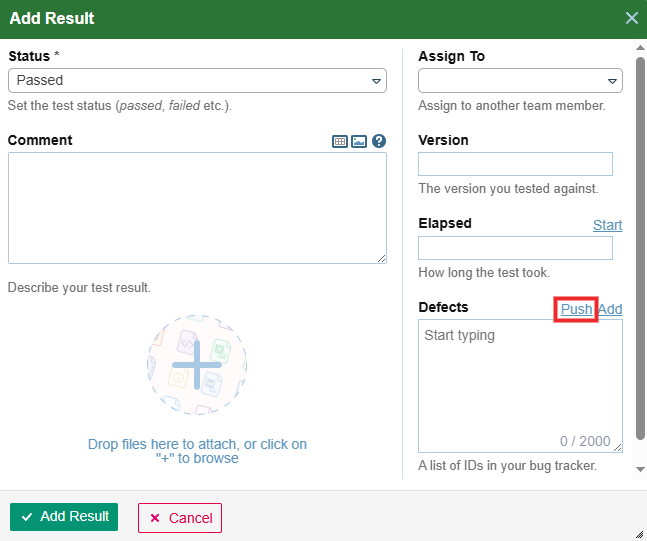The height and width of the screenshot is (541, 647).
Task: Click the add image icon above Comment
Action: (359, 142)
